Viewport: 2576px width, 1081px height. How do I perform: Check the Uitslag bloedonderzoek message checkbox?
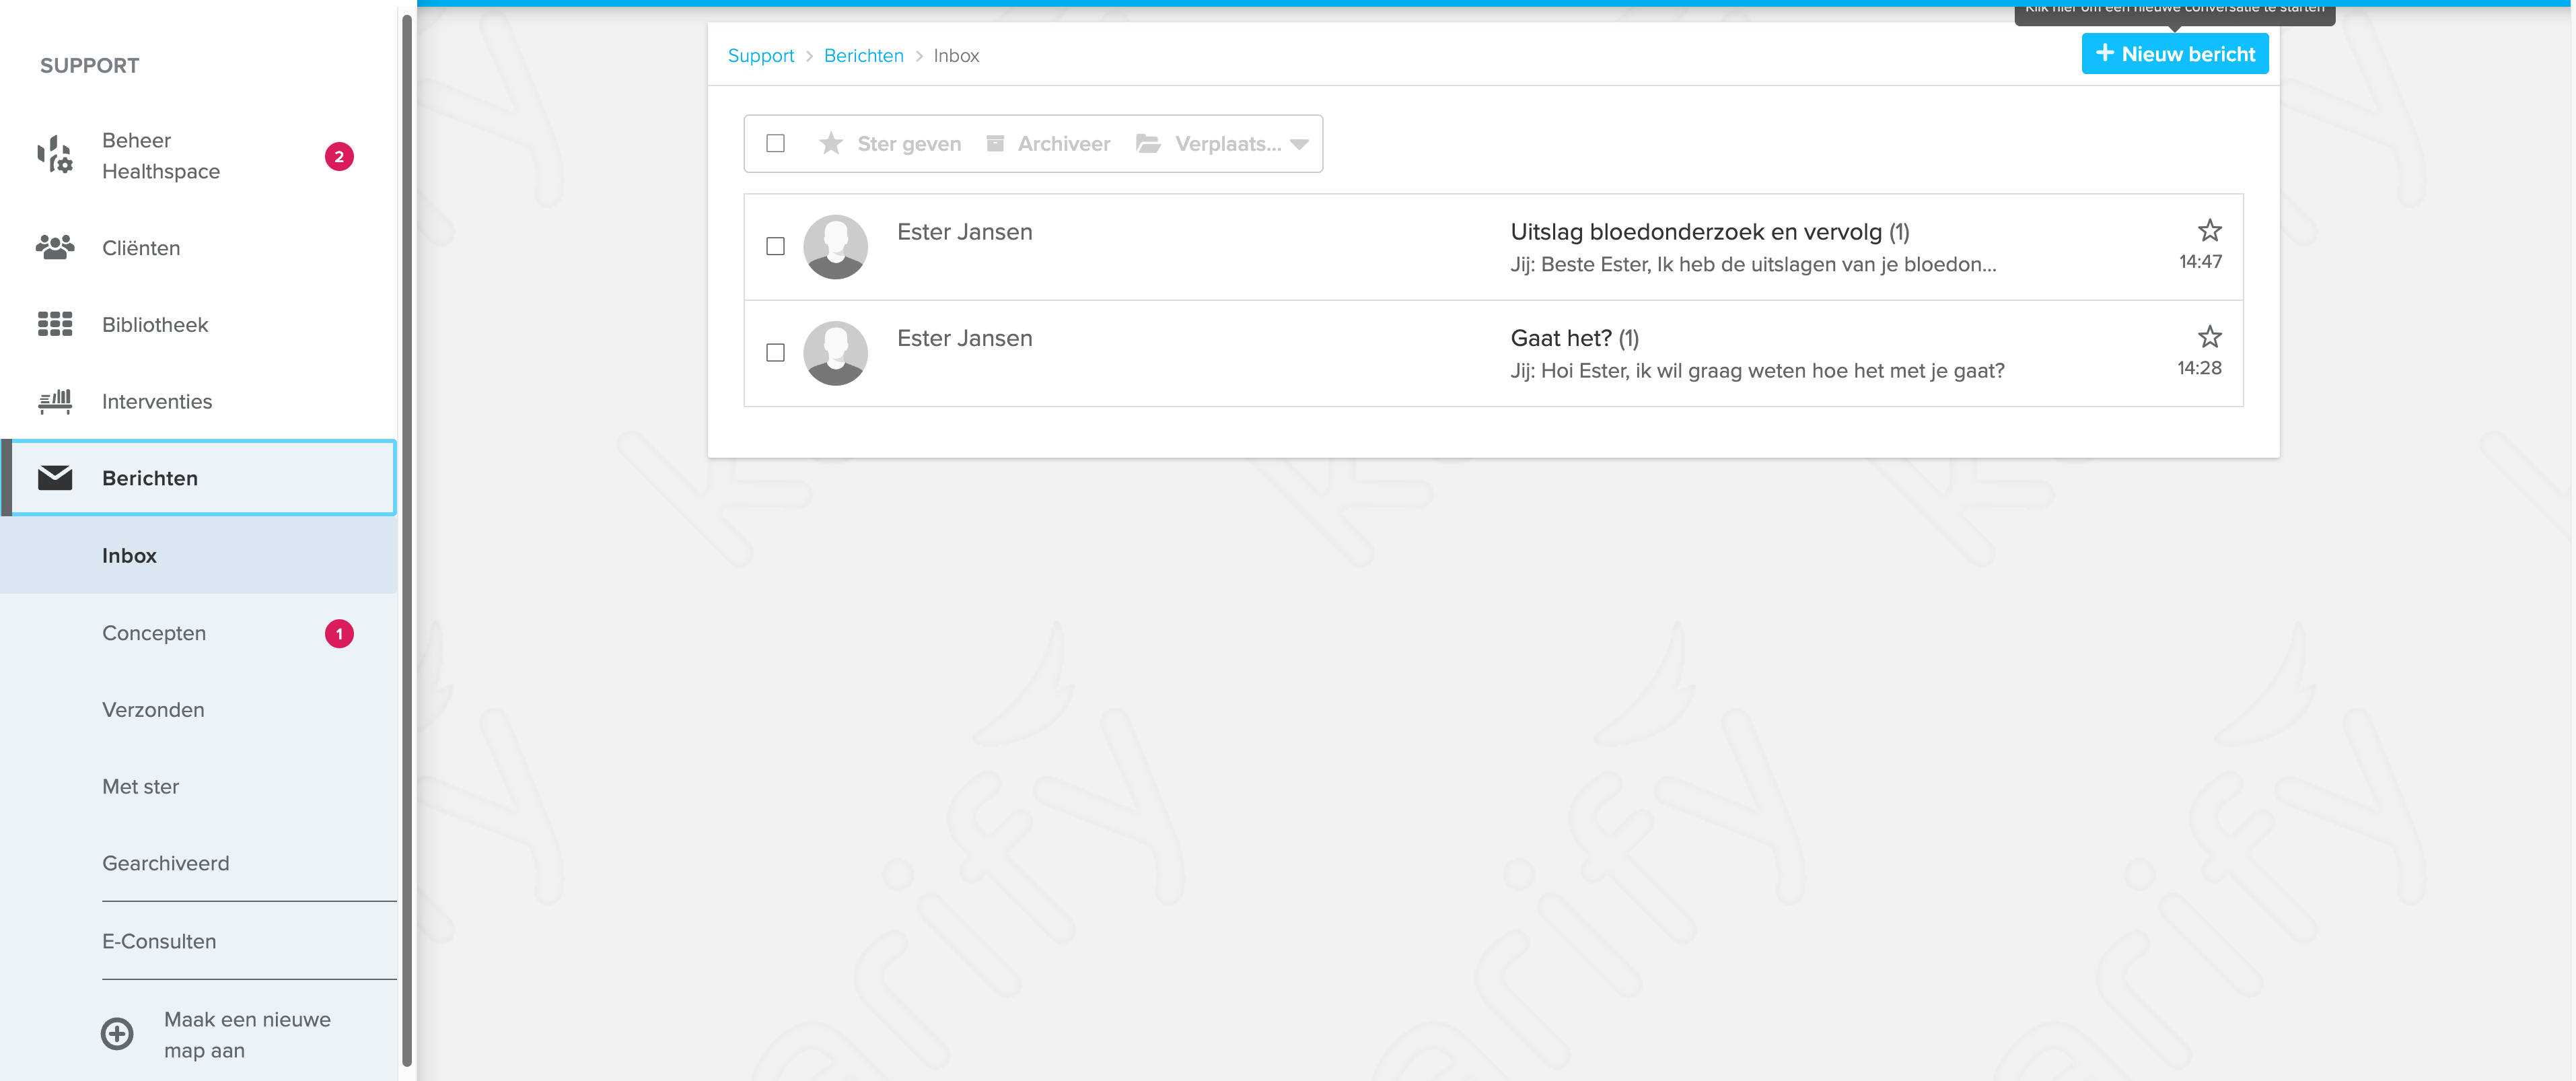tap(775, 247)
